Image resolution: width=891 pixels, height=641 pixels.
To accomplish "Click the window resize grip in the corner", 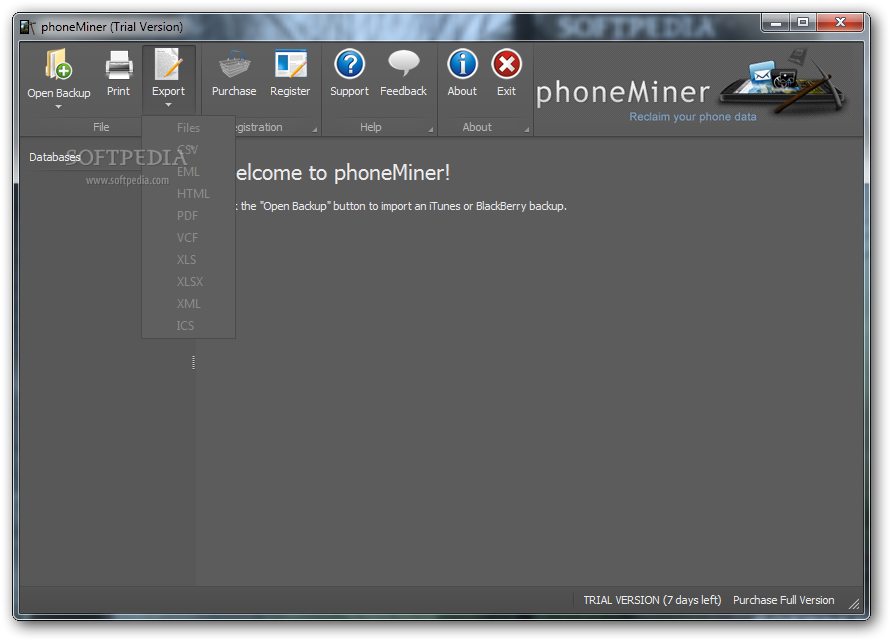I will pyautogui.click(x=853, y=604).
